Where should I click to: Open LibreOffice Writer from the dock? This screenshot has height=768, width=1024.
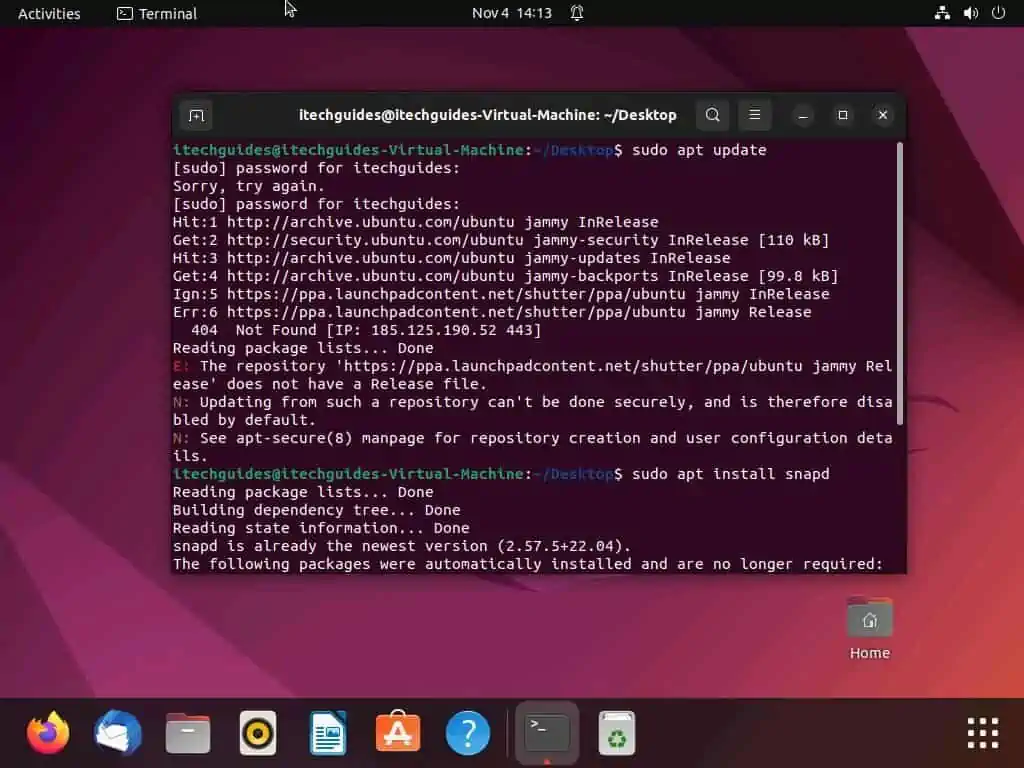coord(327,733)
